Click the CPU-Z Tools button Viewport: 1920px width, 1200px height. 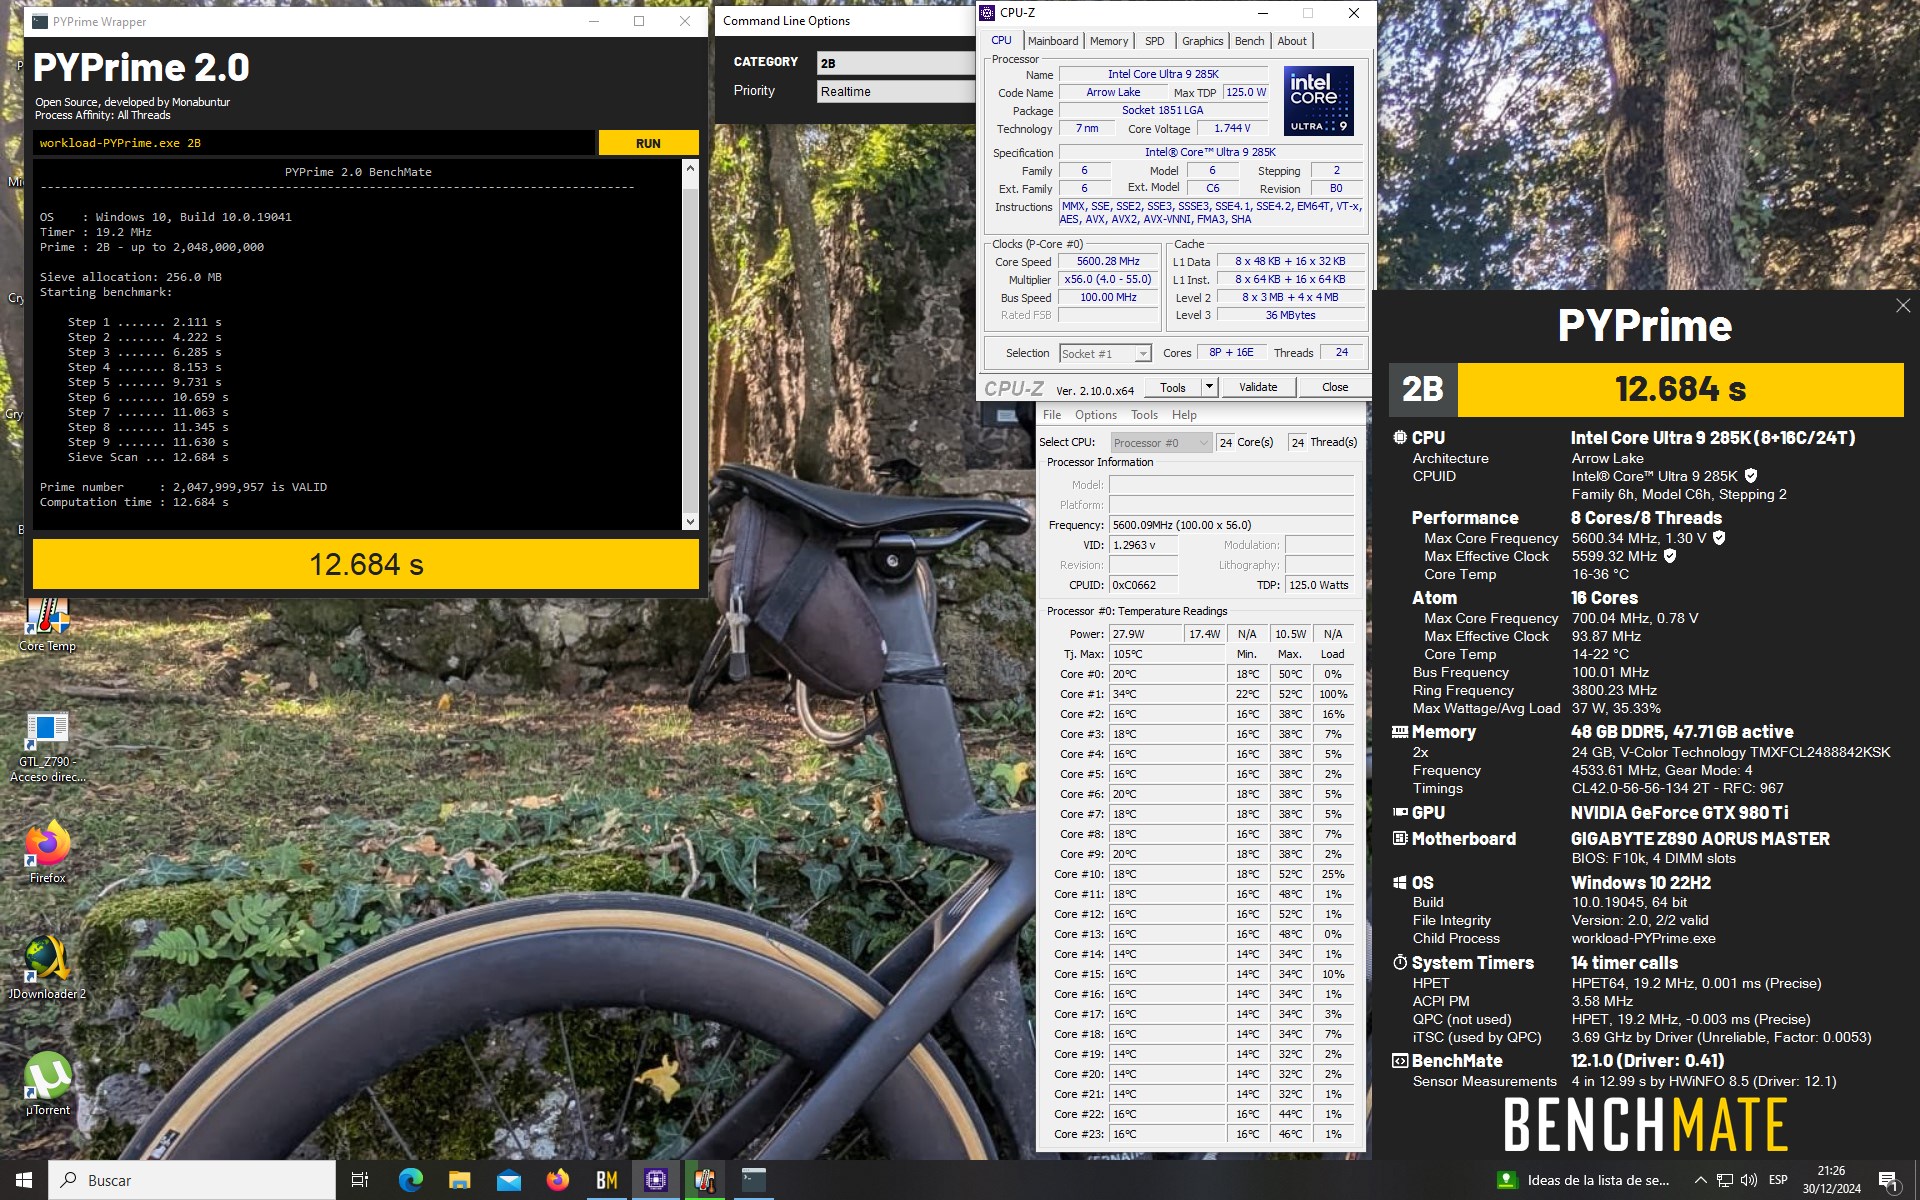(x=1173, y=387)
